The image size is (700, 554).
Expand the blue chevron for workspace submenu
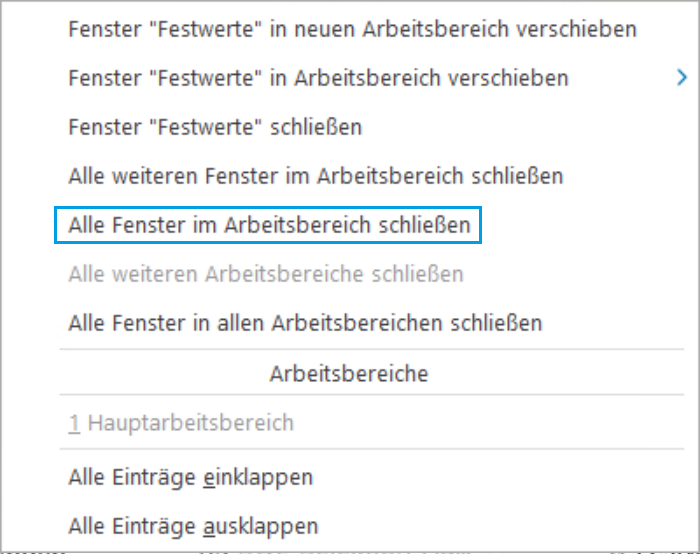click(682, 77)
